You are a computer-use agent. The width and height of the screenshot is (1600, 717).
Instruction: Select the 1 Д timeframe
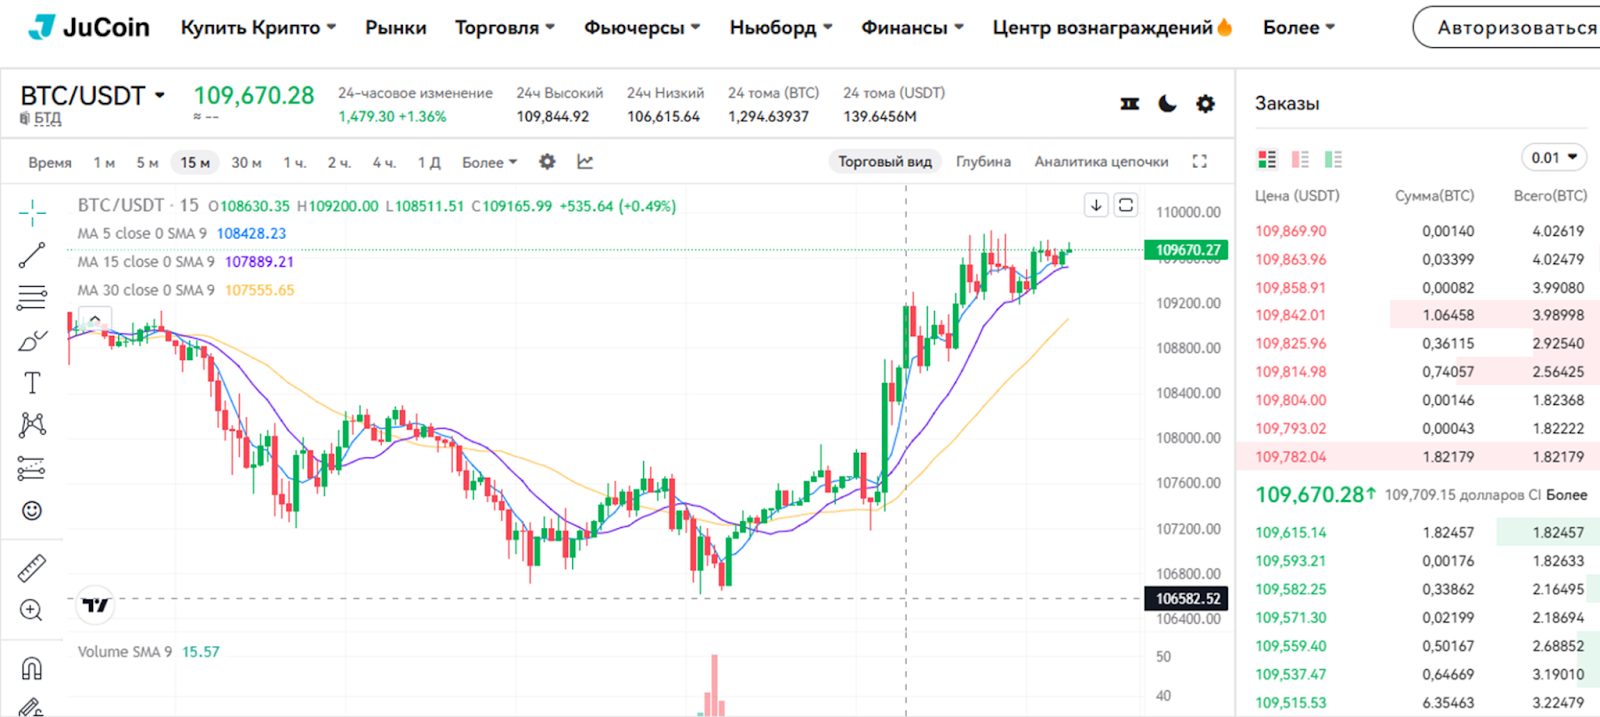point(429,162)
